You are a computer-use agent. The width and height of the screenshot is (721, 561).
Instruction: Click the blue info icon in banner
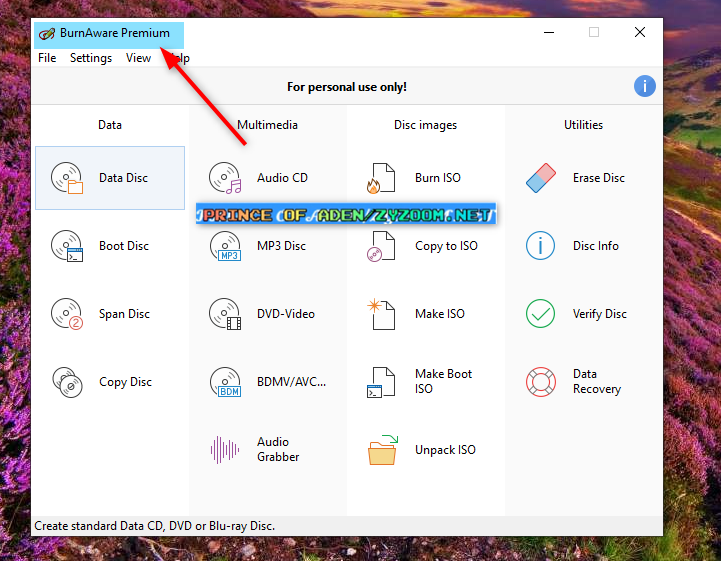tap(645, 86)
